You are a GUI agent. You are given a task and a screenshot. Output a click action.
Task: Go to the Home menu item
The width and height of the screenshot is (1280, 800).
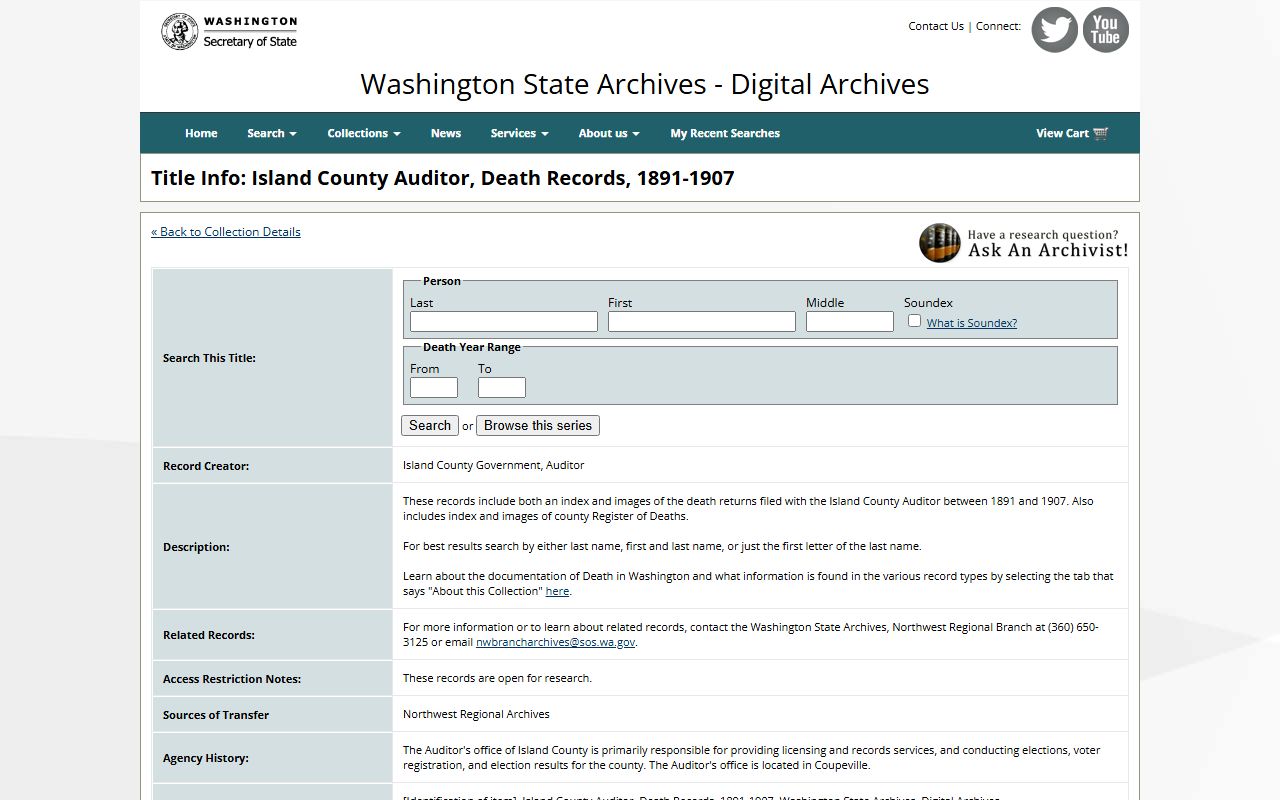coord(201,133)
